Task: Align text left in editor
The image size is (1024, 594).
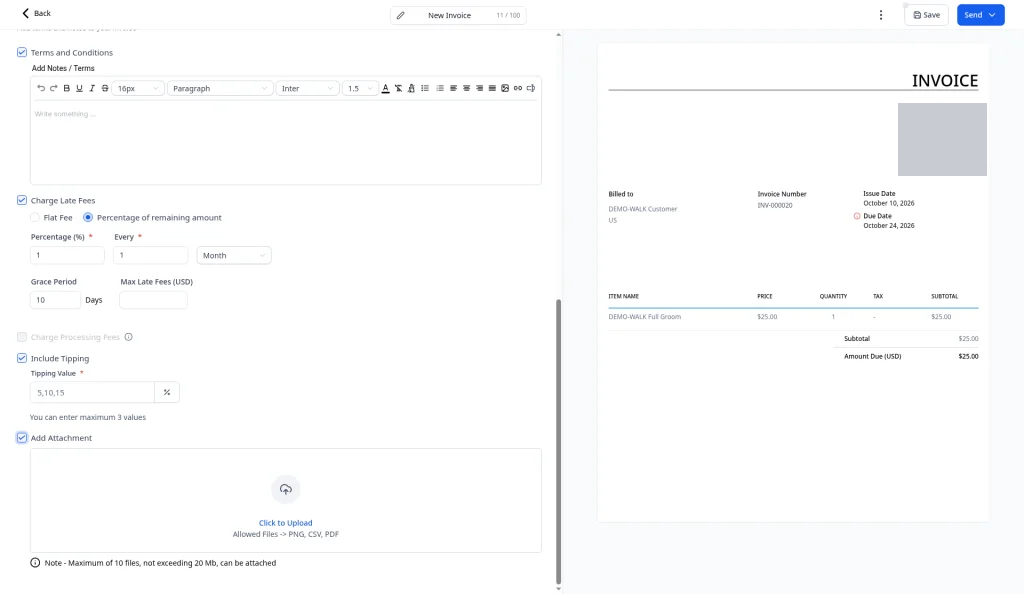Action: click(x=453, y=88)
